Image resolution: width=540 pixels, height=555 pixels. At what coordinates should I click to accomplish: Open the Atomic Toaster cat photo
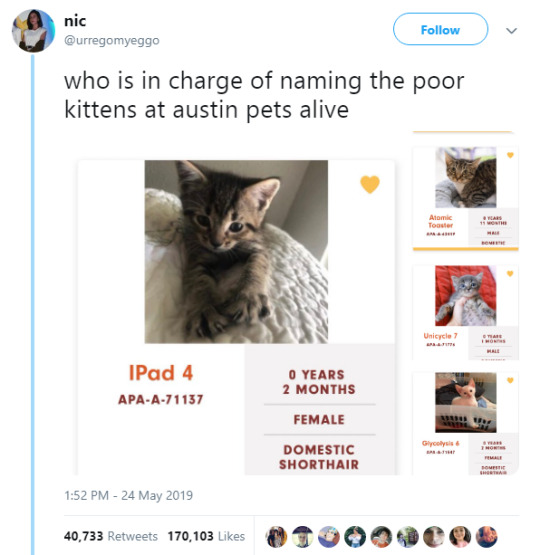[x=466, y=177]
